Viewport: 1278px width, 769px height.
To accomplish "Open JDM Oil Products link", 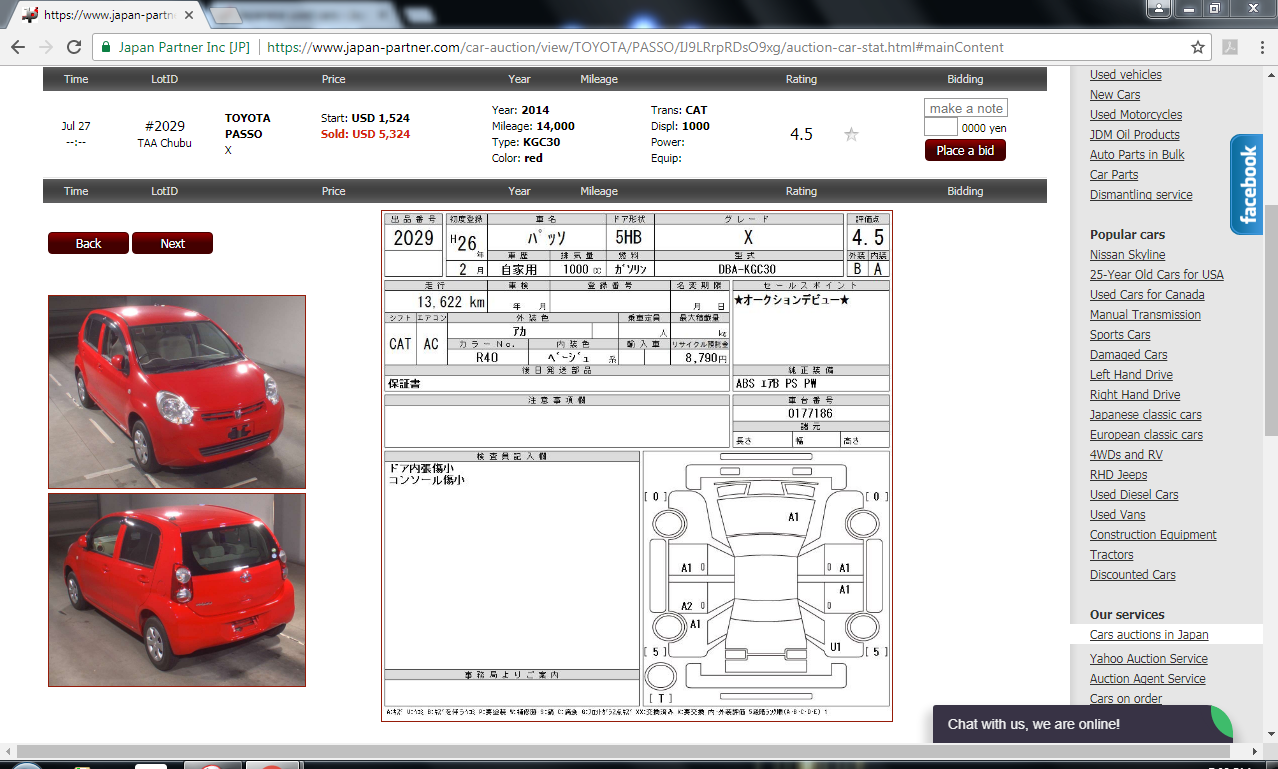I will point(1134,135).
